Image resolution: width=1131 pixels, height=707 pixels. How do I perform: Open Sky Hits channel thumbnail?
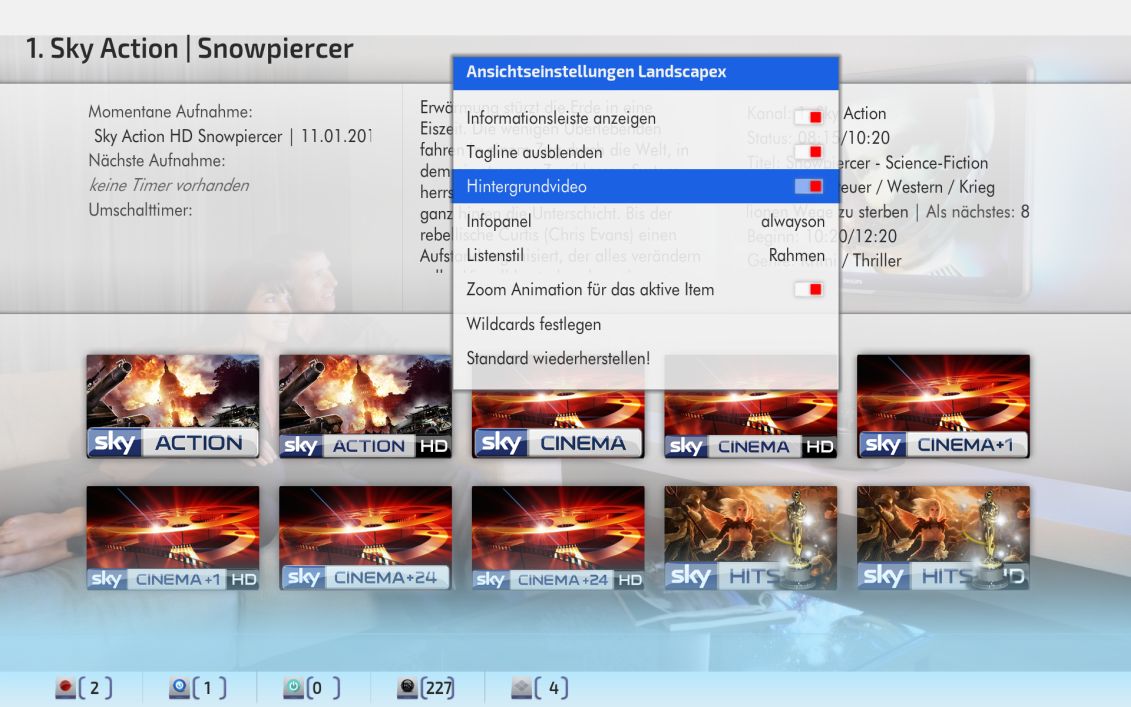(x=751, y=537)
